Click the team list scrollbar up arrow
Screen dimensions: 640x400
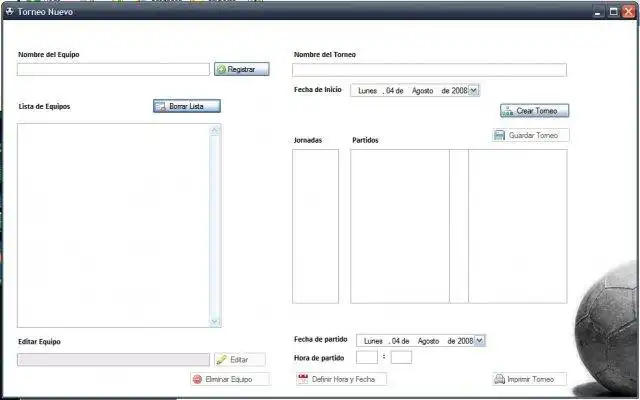(x=215, y=131)
